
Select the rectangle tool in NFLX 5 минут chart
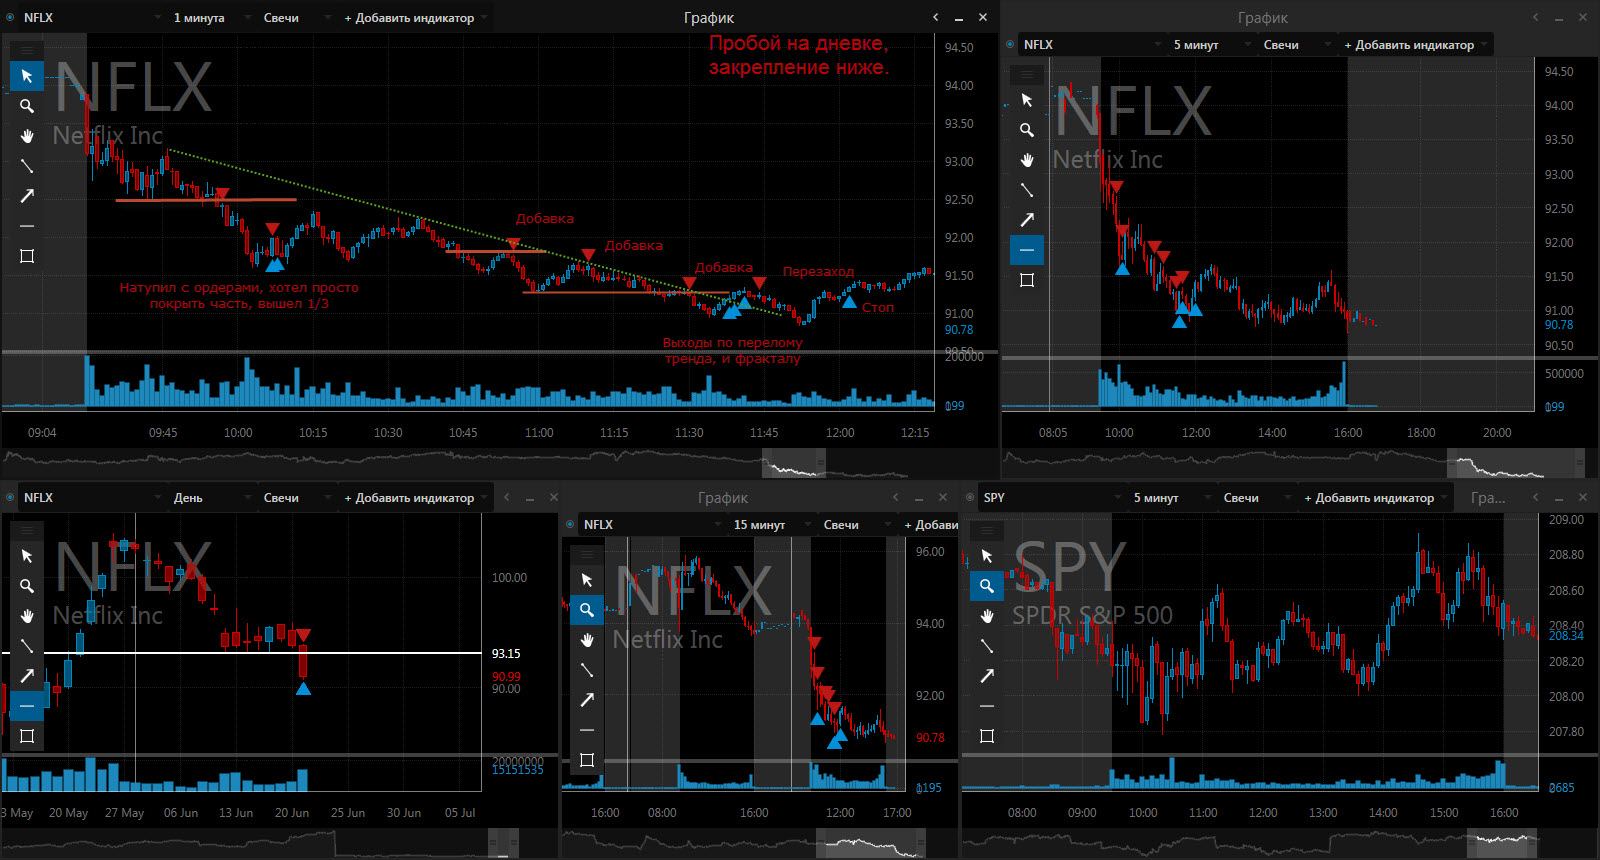(x=1027, y=280)
